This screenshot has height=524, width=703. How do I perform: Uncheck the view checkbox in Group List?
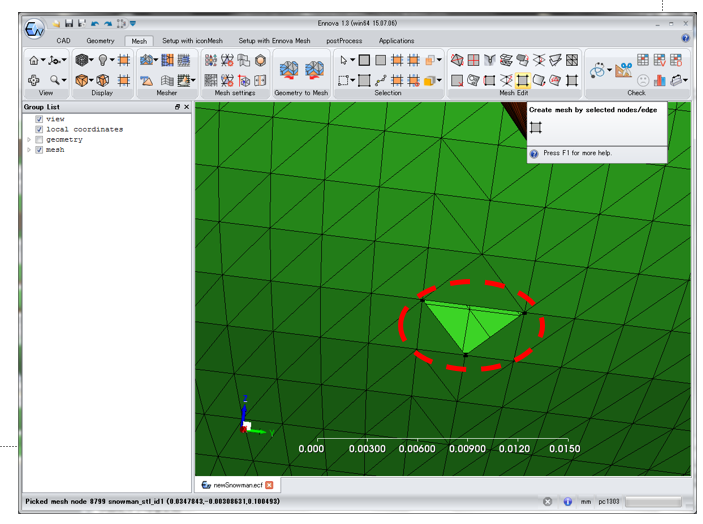tap(39, 119)
